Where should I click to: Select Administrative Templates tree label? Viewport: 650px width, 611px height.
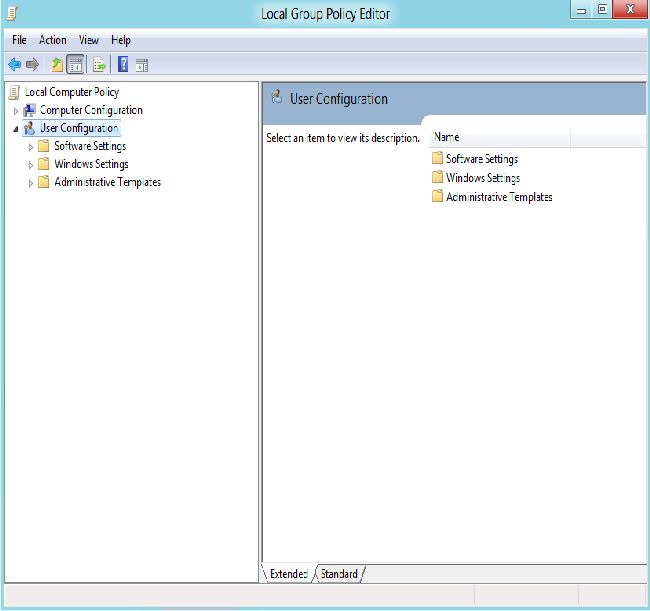click(107, 182)
